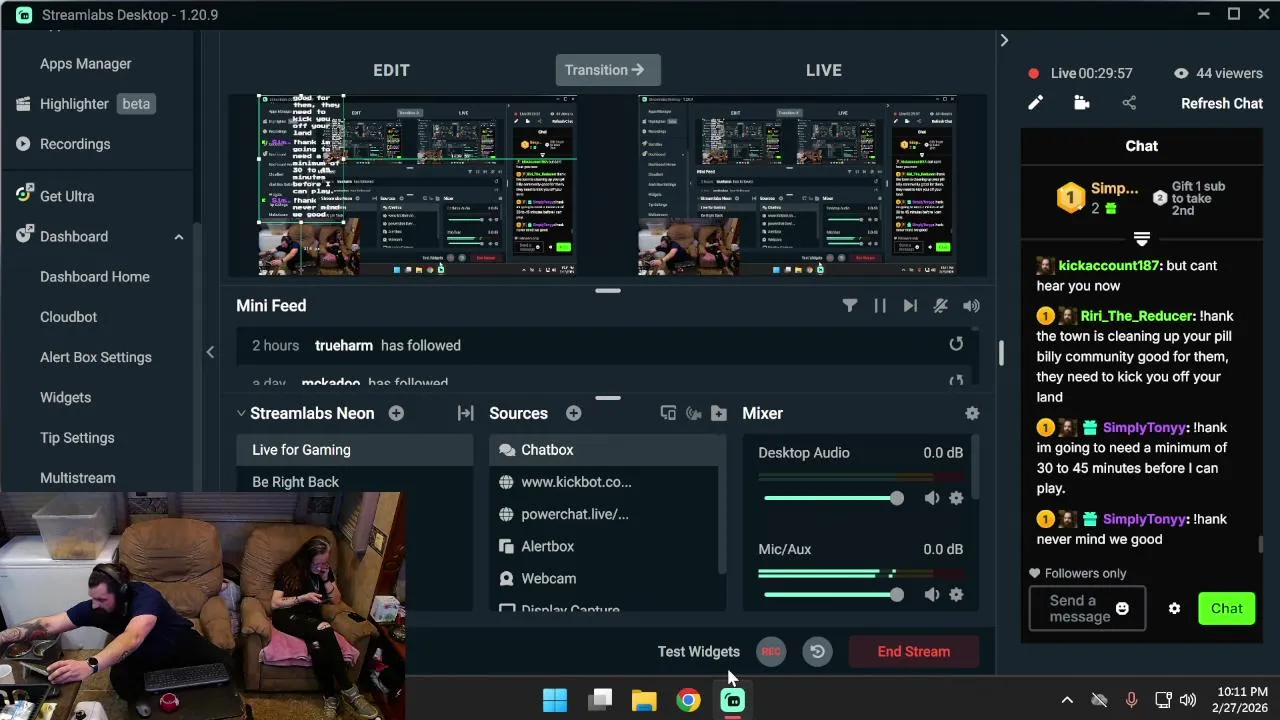Edit stream info with the pencil icon
Image resolution: width=1280 pixels, height=720 pixels.
click(1035, 103)
